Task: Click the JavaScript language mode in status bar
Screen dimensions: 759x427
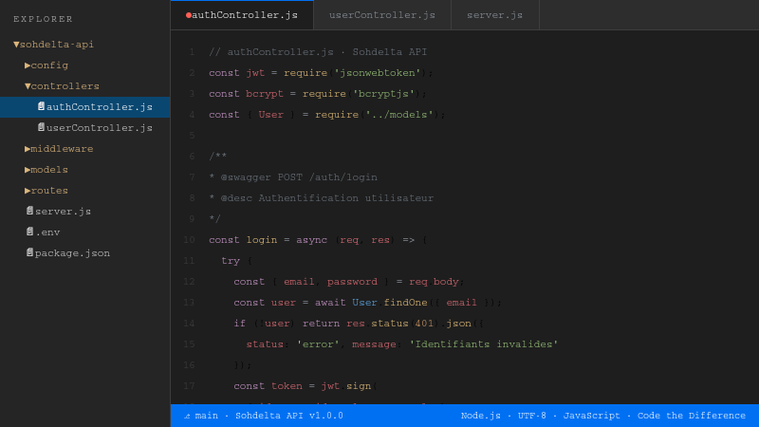Action: (x=591, y=416)
